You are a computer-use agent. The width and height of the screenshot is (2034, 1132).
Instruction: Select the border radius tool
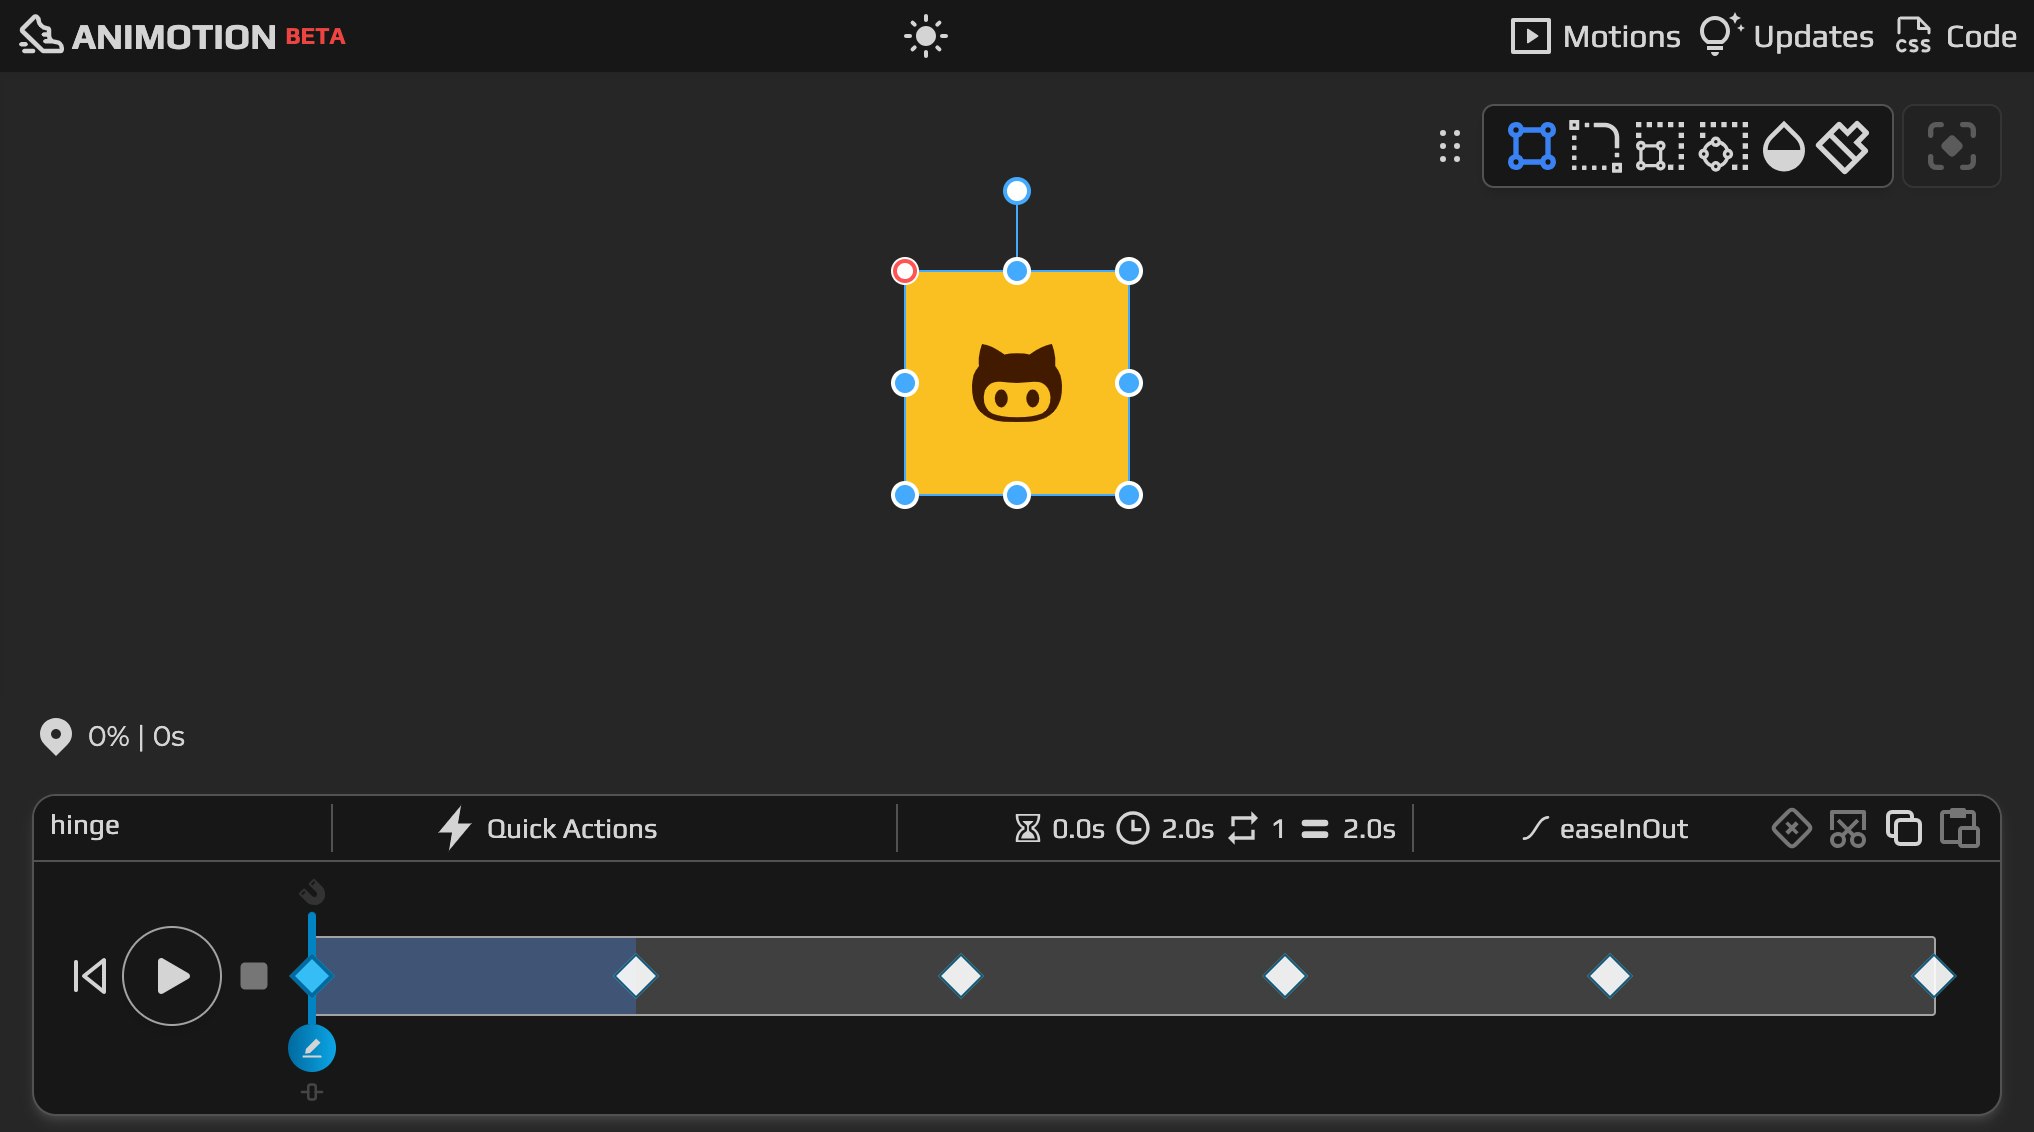point(1596,146)
